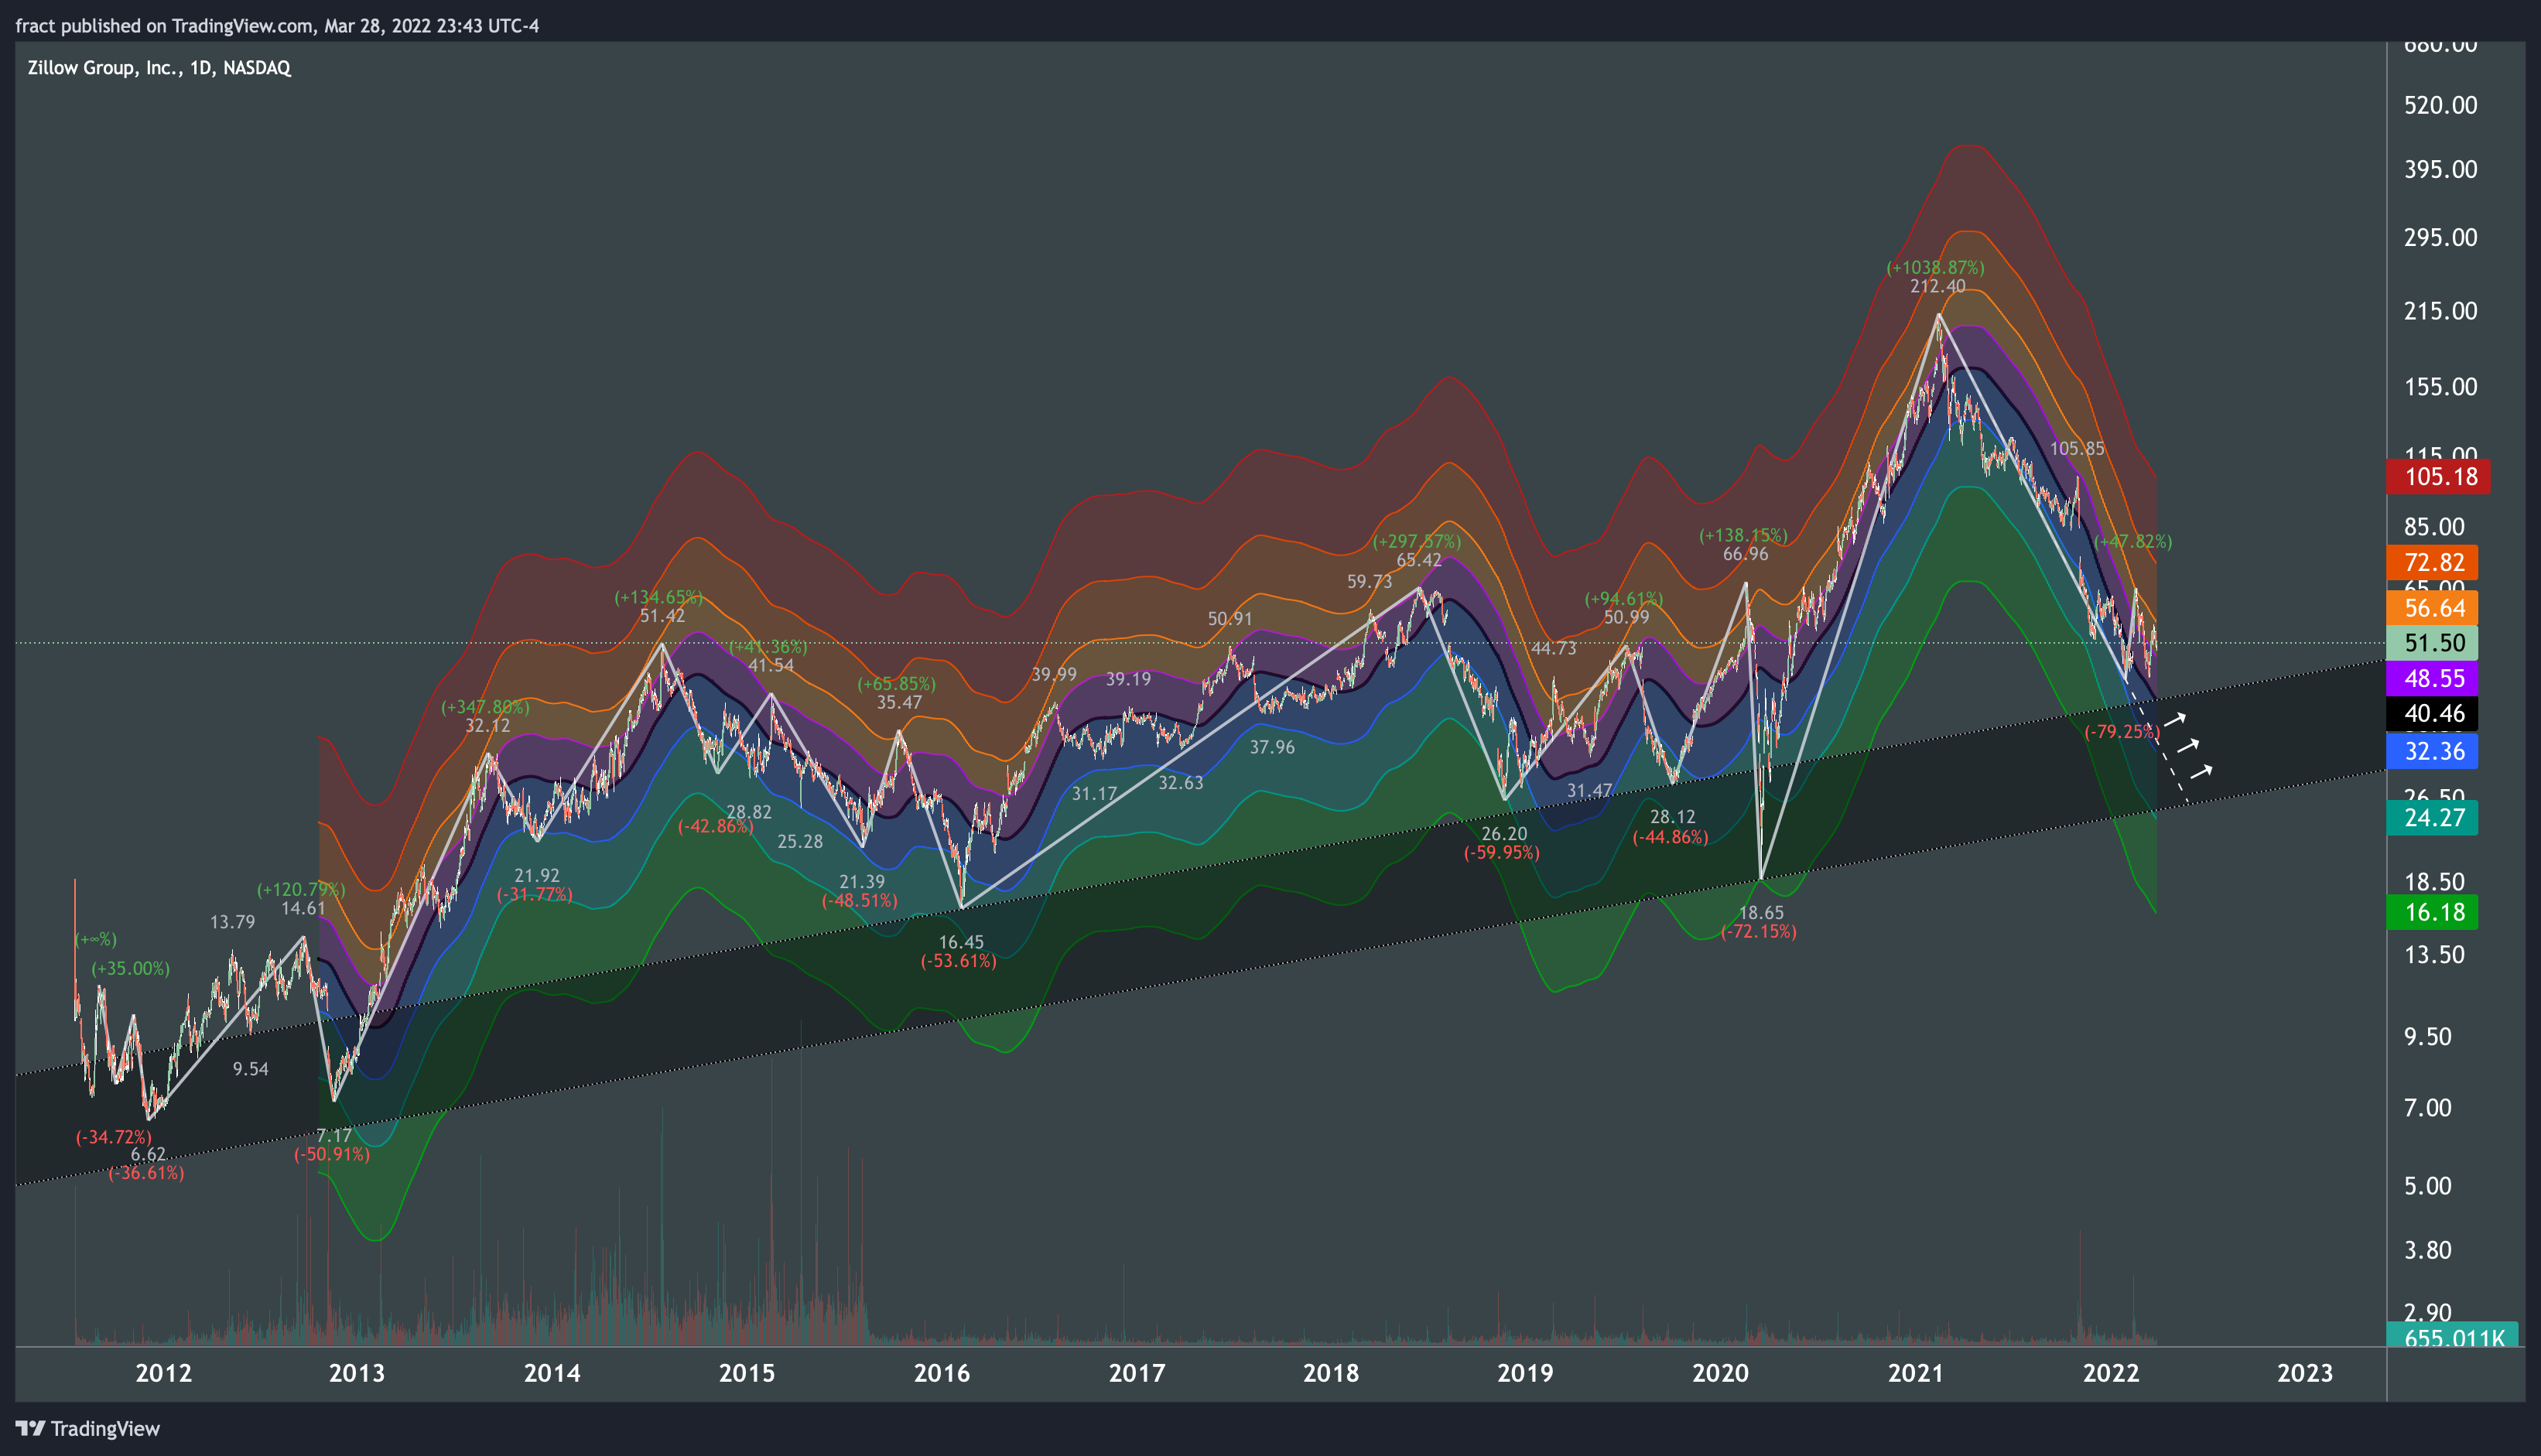Click the 21.92 low annotation
This screenshot has height=1456, width=2541.
537,876
